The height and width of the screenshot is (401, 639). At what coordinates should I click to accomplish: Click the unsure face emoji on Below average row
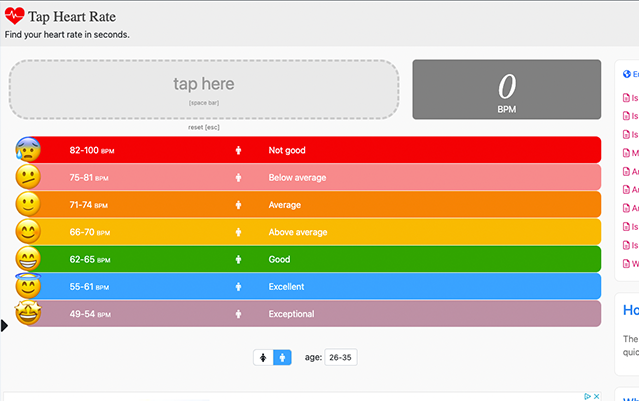point(28,177)
